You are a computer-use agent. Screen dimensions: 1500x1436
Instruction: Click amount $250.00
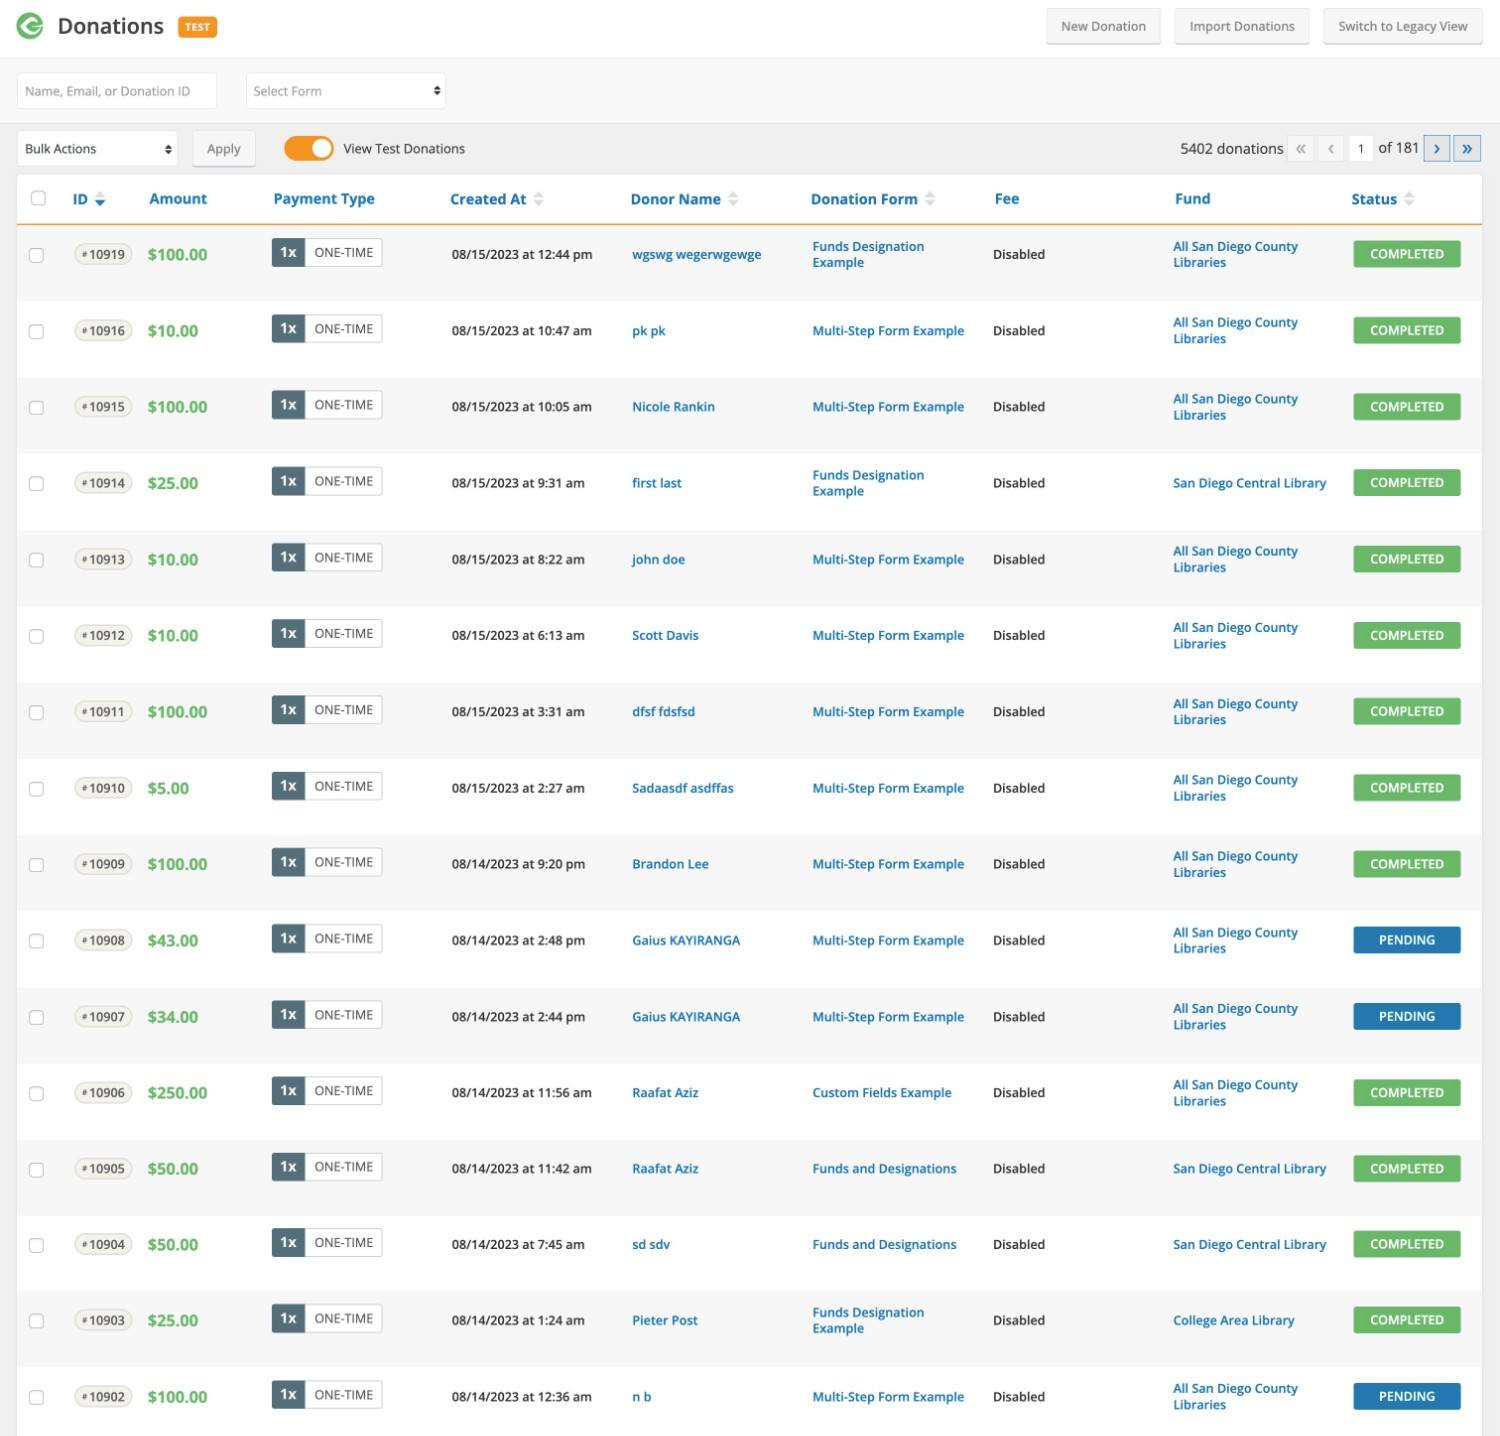177,1093
